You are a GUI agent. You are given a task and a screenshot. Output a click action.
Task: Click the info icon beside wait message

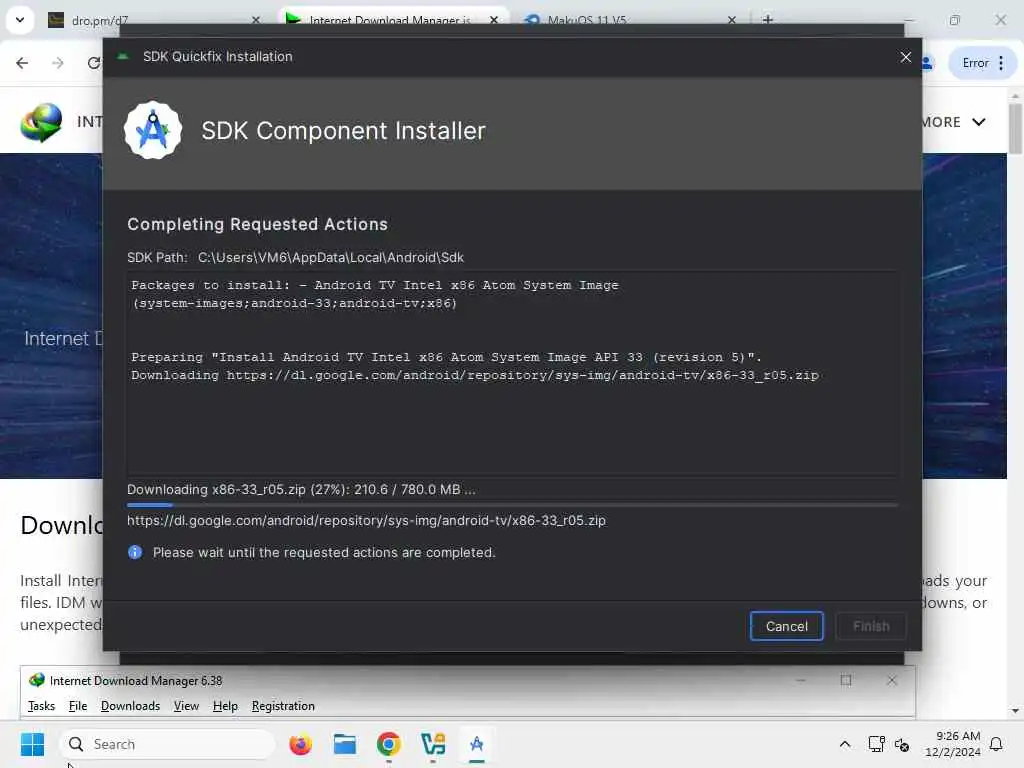[x=135, y=552]
